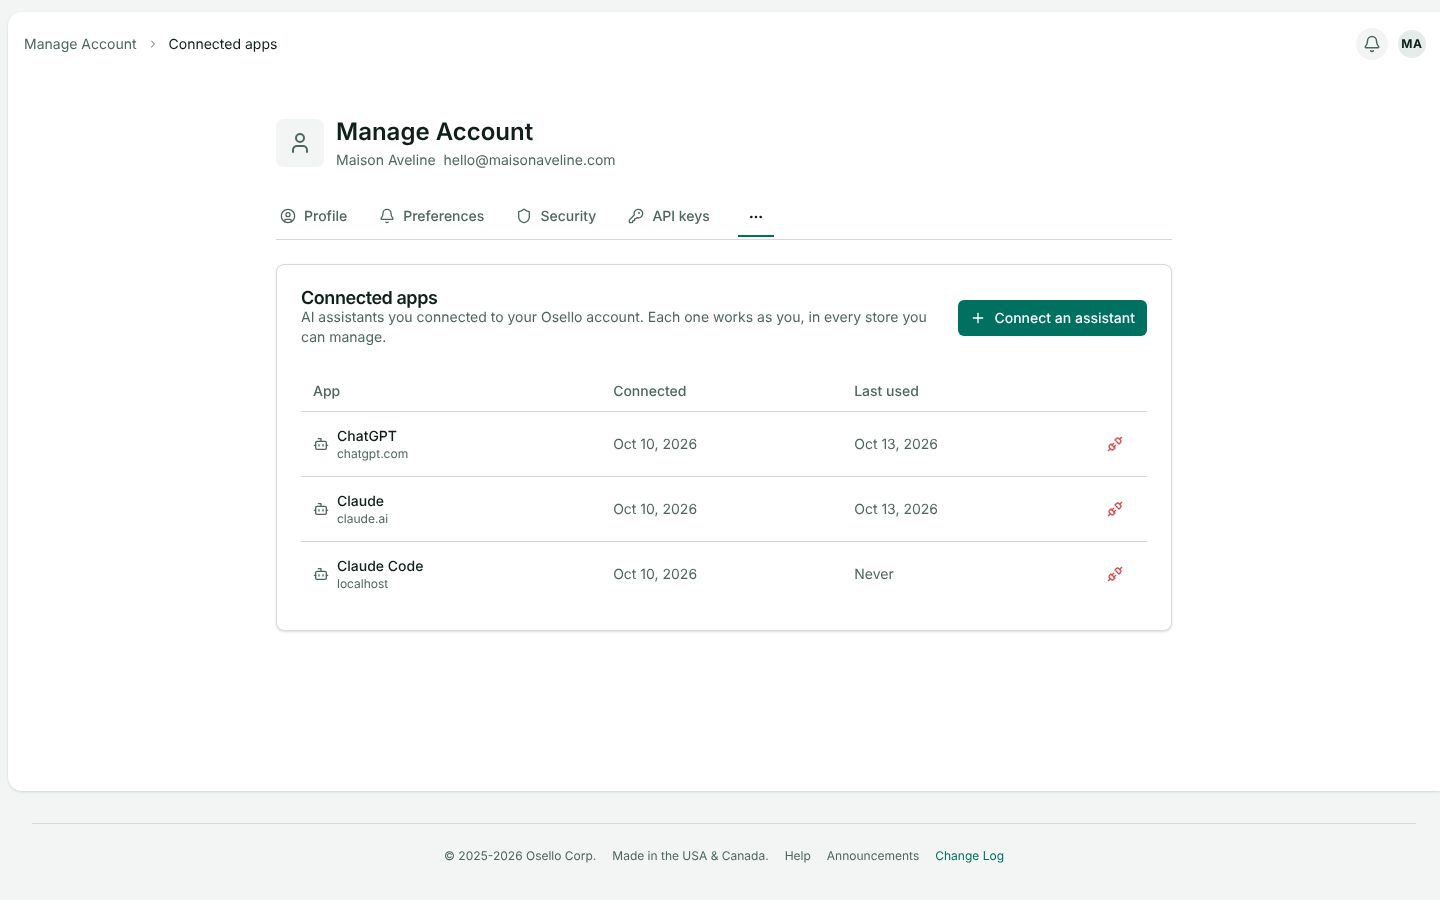
Task: Click the Claude Code app name
Action: [380, 566]
